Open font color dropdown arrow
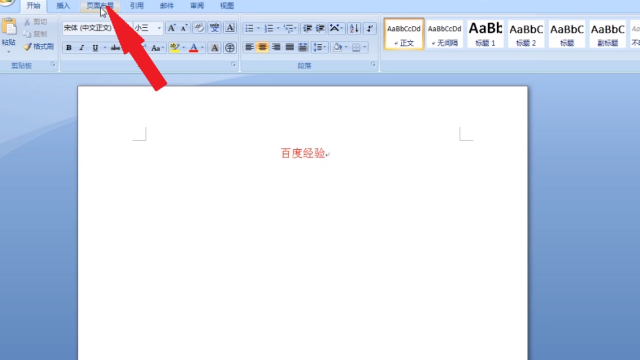The width and height of the screenshot is (640, 360). coord(202,48)
